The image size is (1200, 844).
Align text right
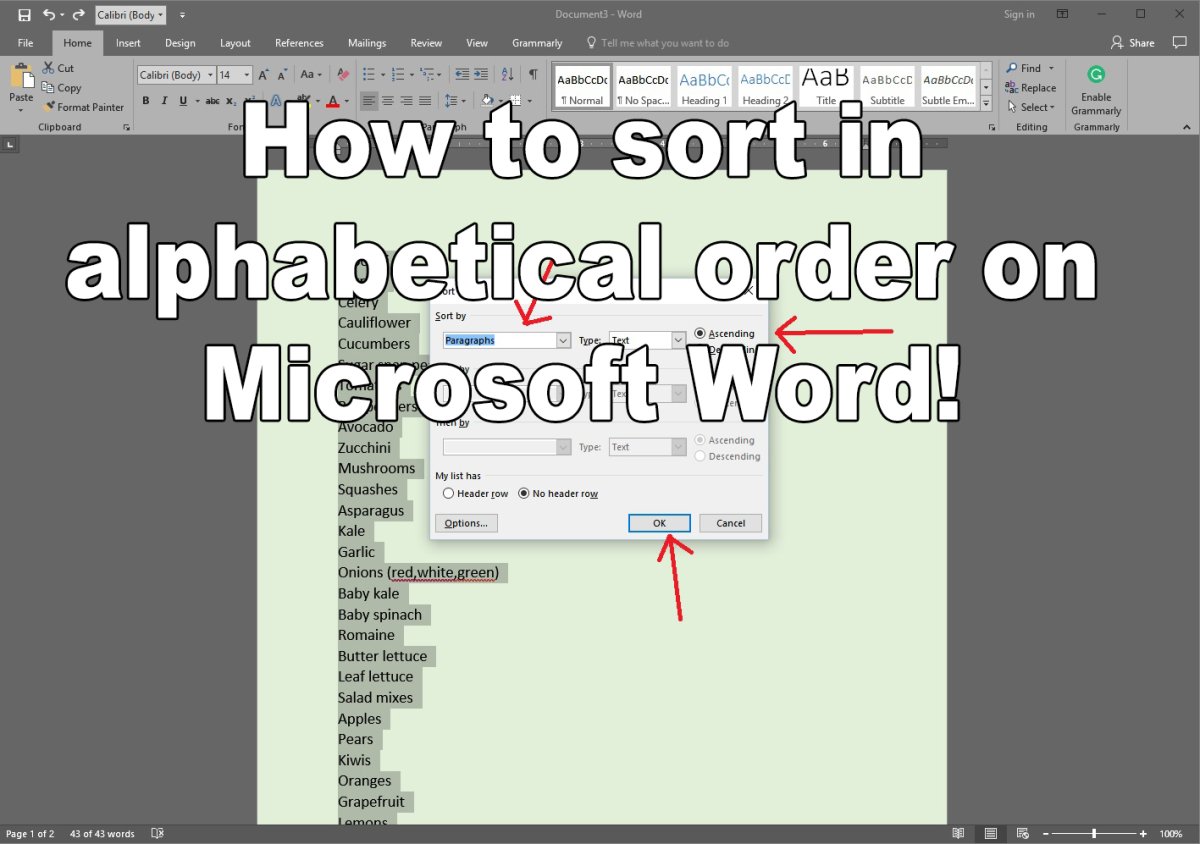(406, 101)
